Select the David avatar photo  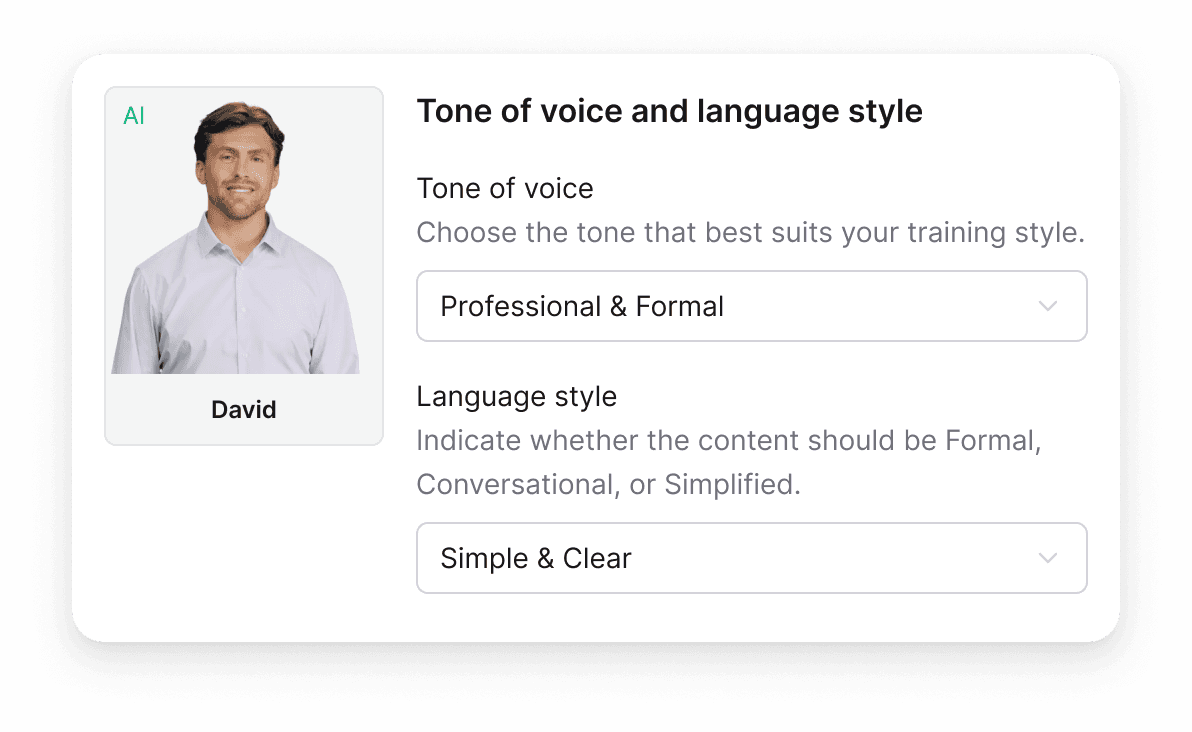coord(236,237)
